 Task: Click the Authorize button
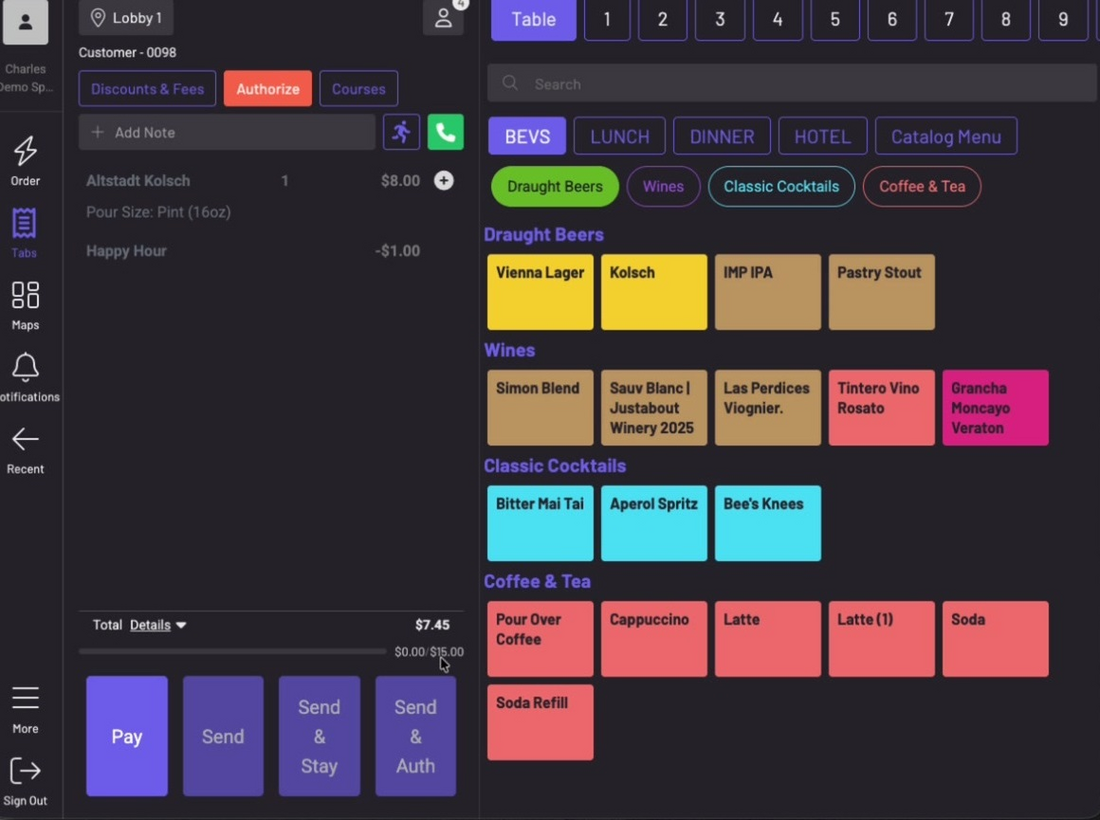[268, 89]
